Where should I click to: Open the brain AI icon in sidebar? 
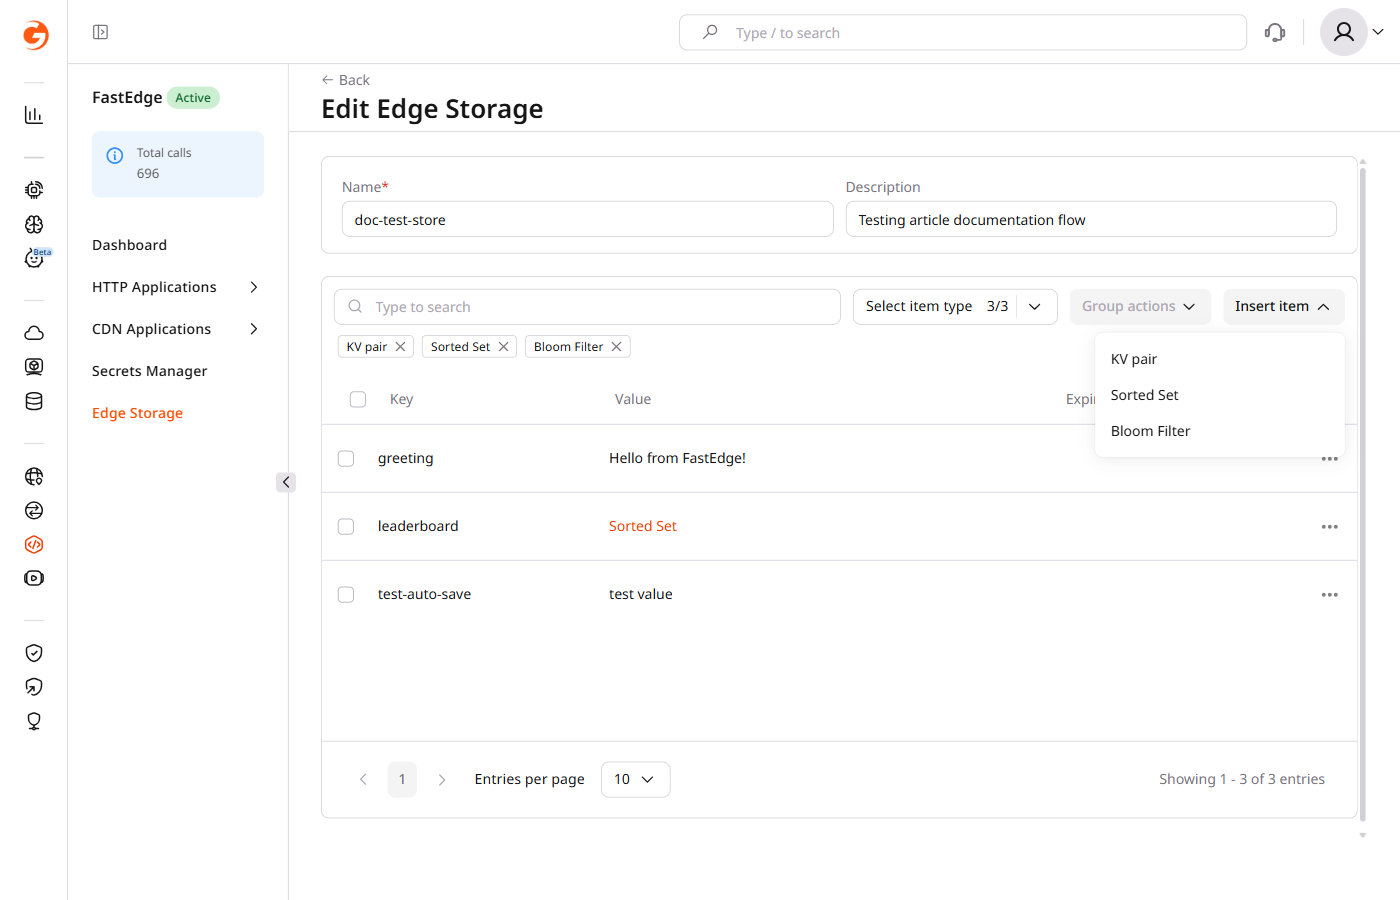coord(34,224)
